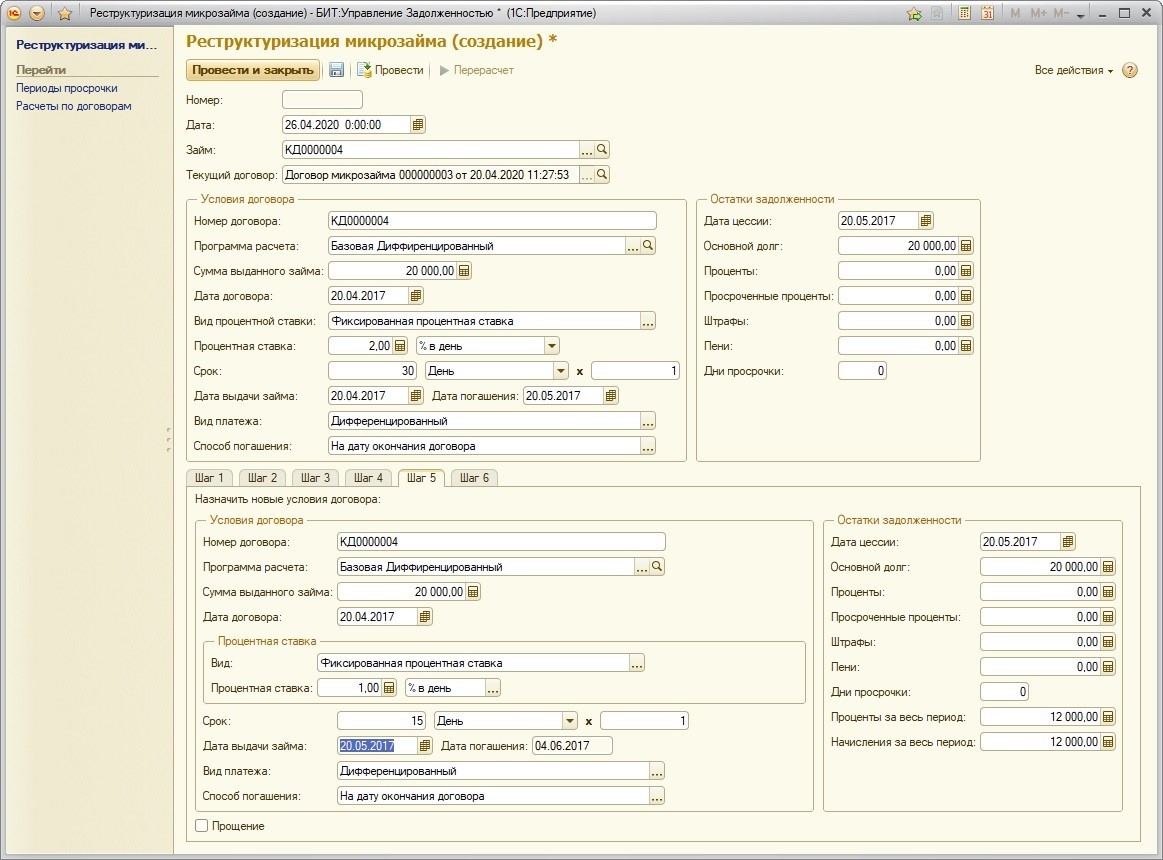Image resolution: width=1163 pixels, height=860 pixels.
Task: Click the favorites star icon in title bar
Action: pyautogui.click(x=65, y=13)
